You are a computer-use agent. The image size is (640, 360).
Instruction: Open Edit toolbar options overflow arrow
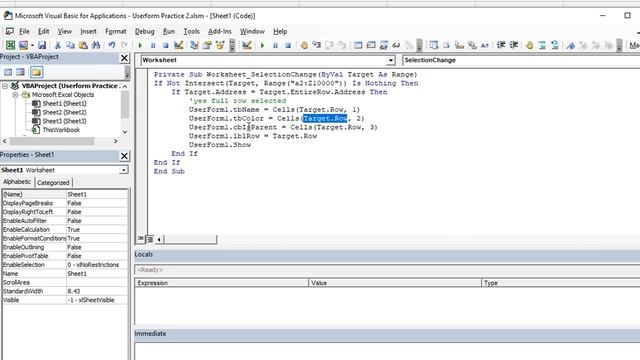[x=619, y=45]
